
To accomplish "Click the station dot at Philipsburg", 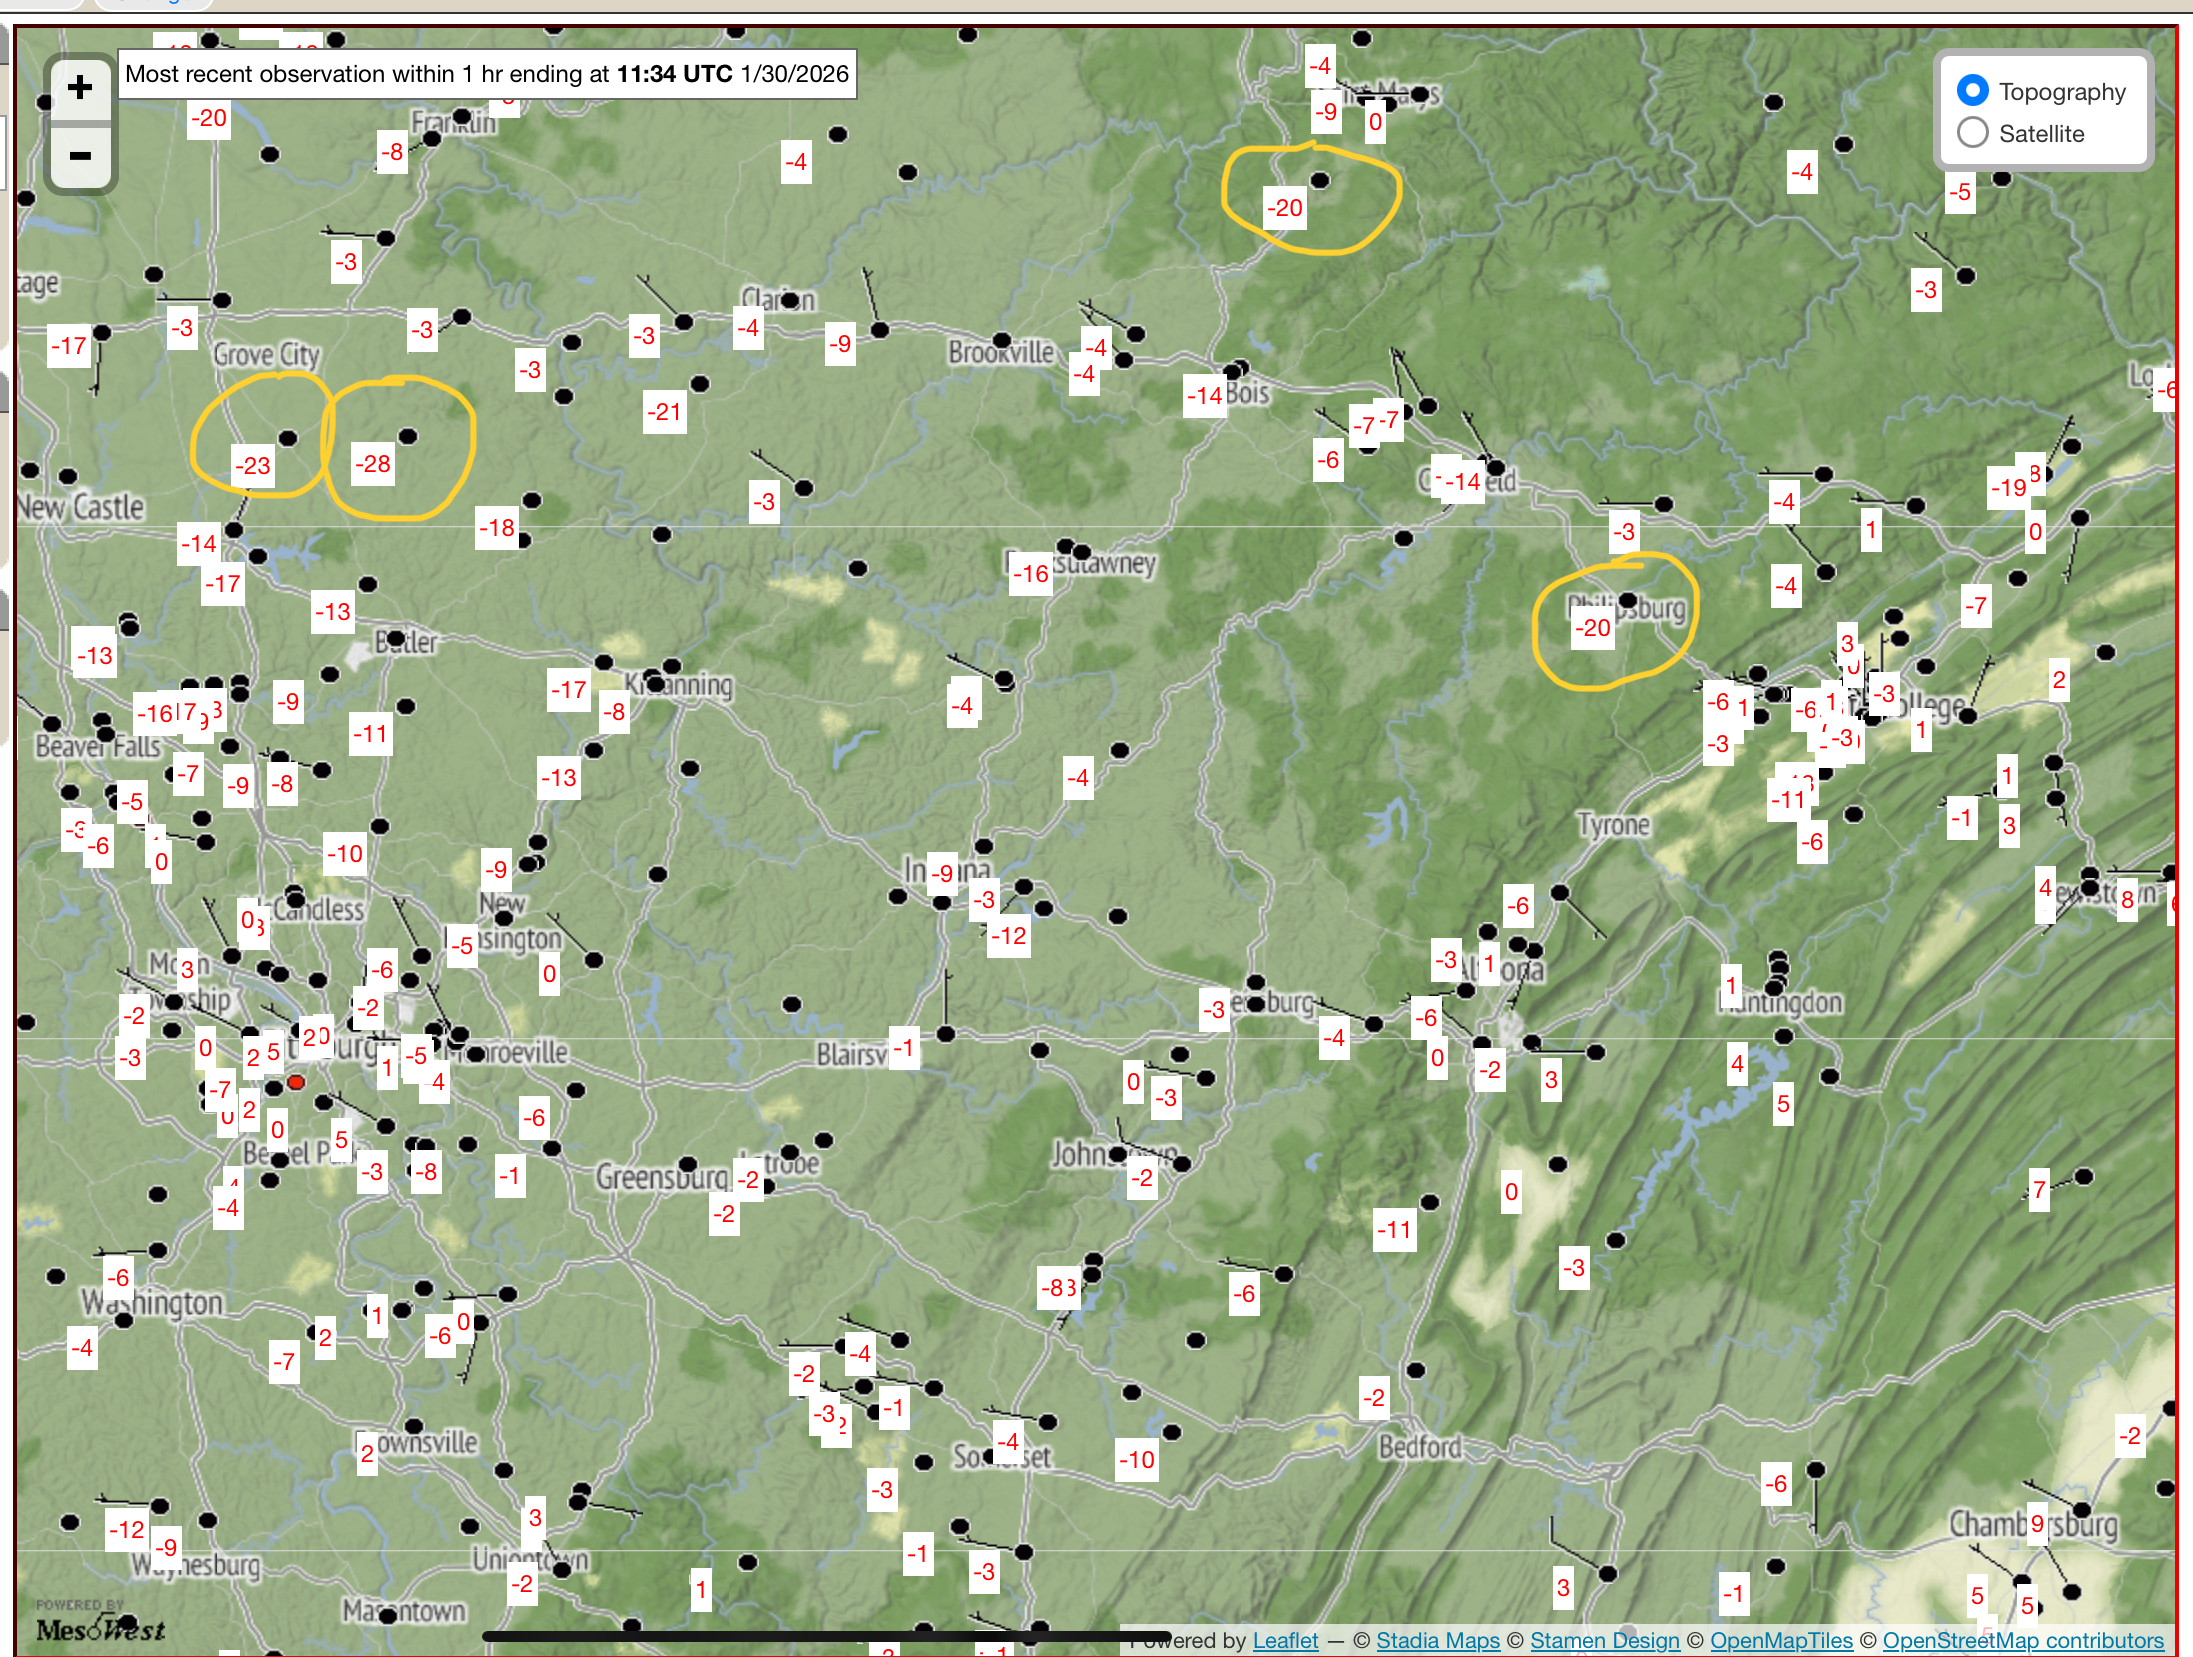I will [1627, 601].
